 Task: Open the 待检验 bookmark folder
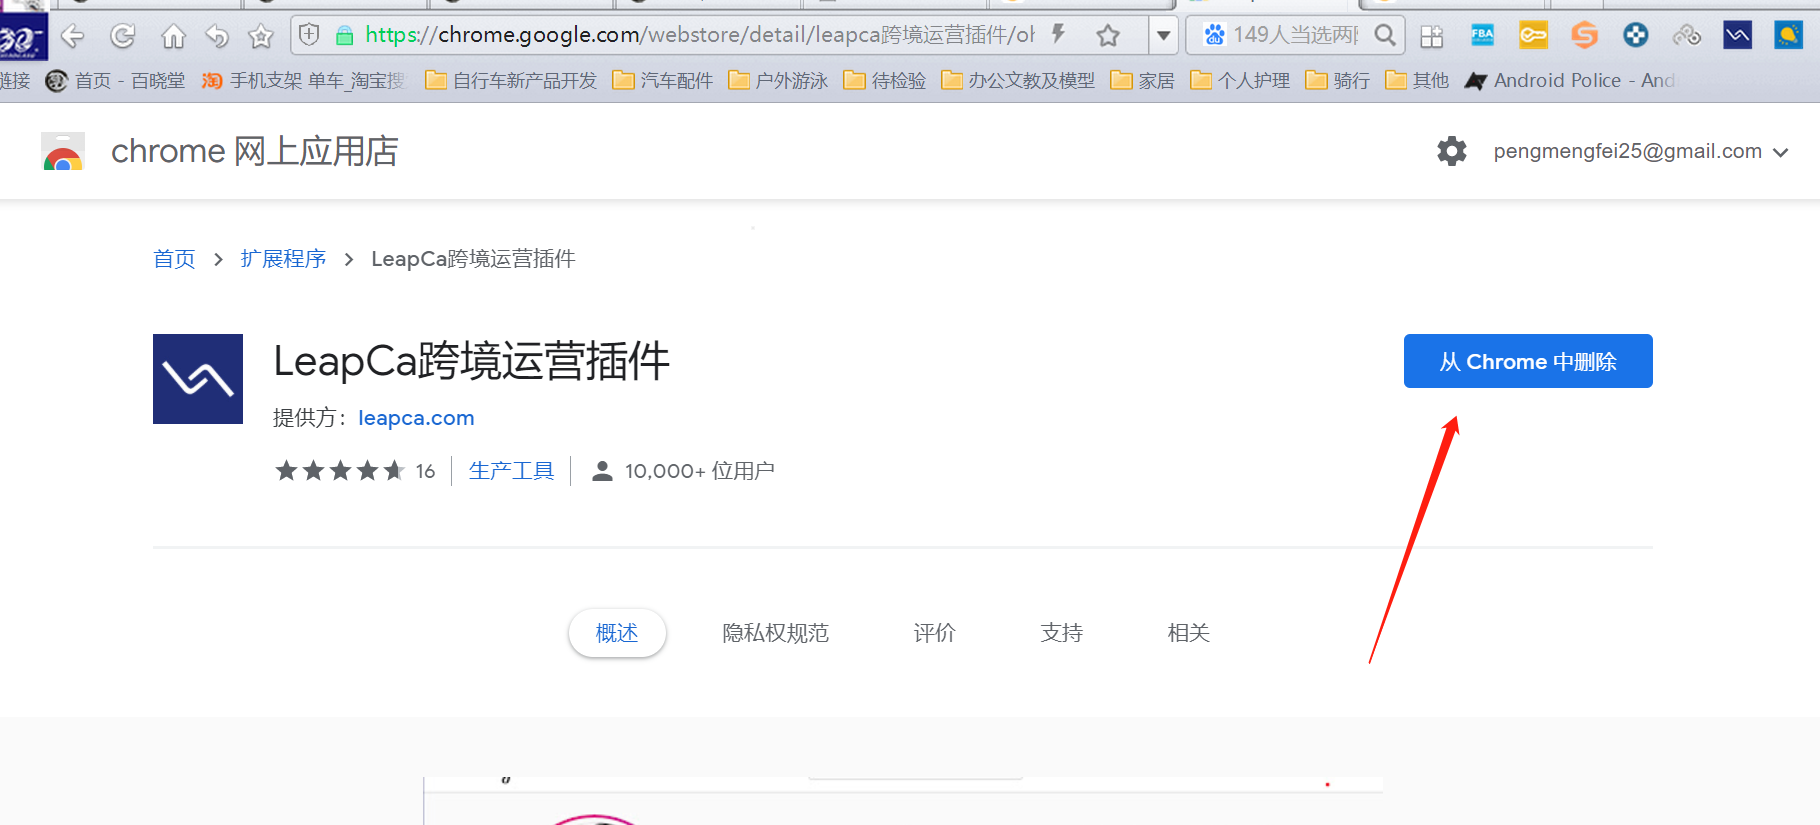[x=885, y=81]
